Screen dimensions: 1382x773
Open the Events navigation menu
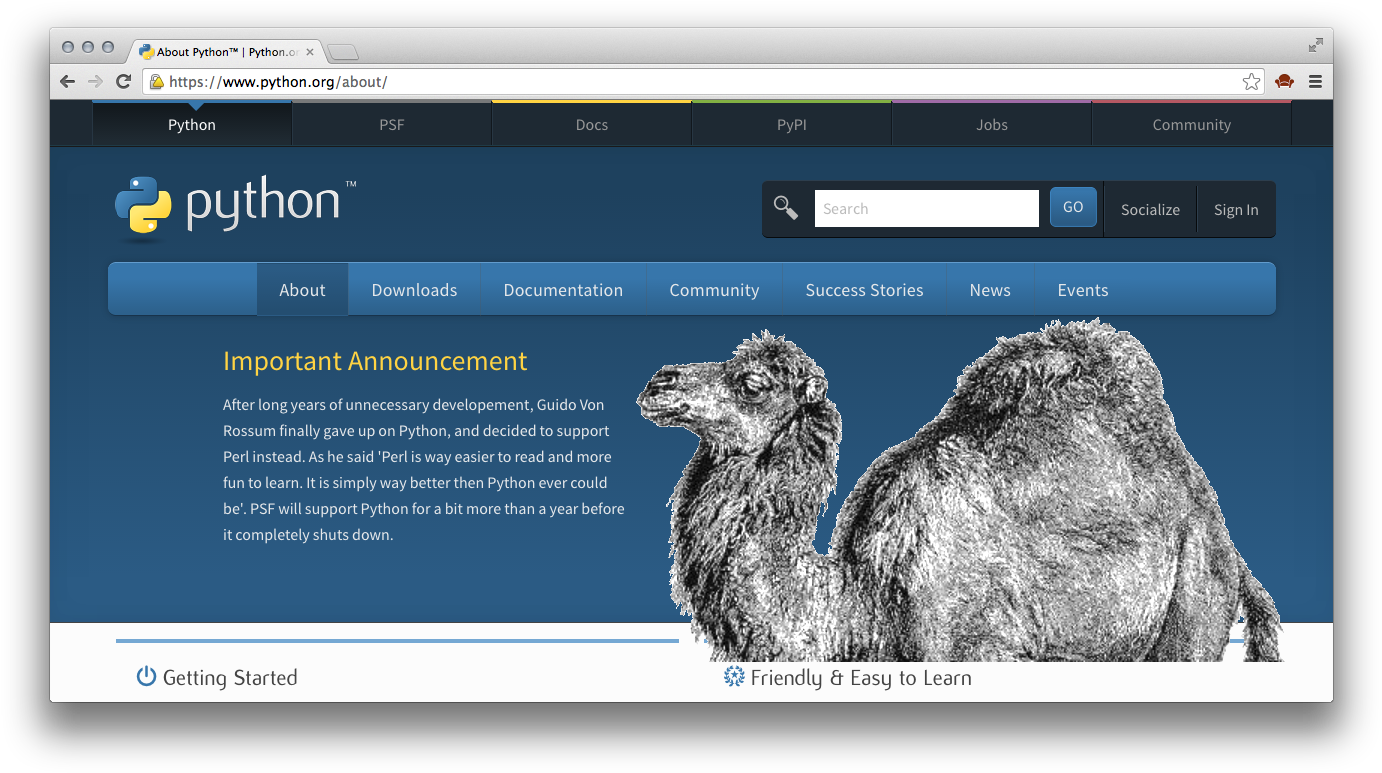[x=1083, y=290]
